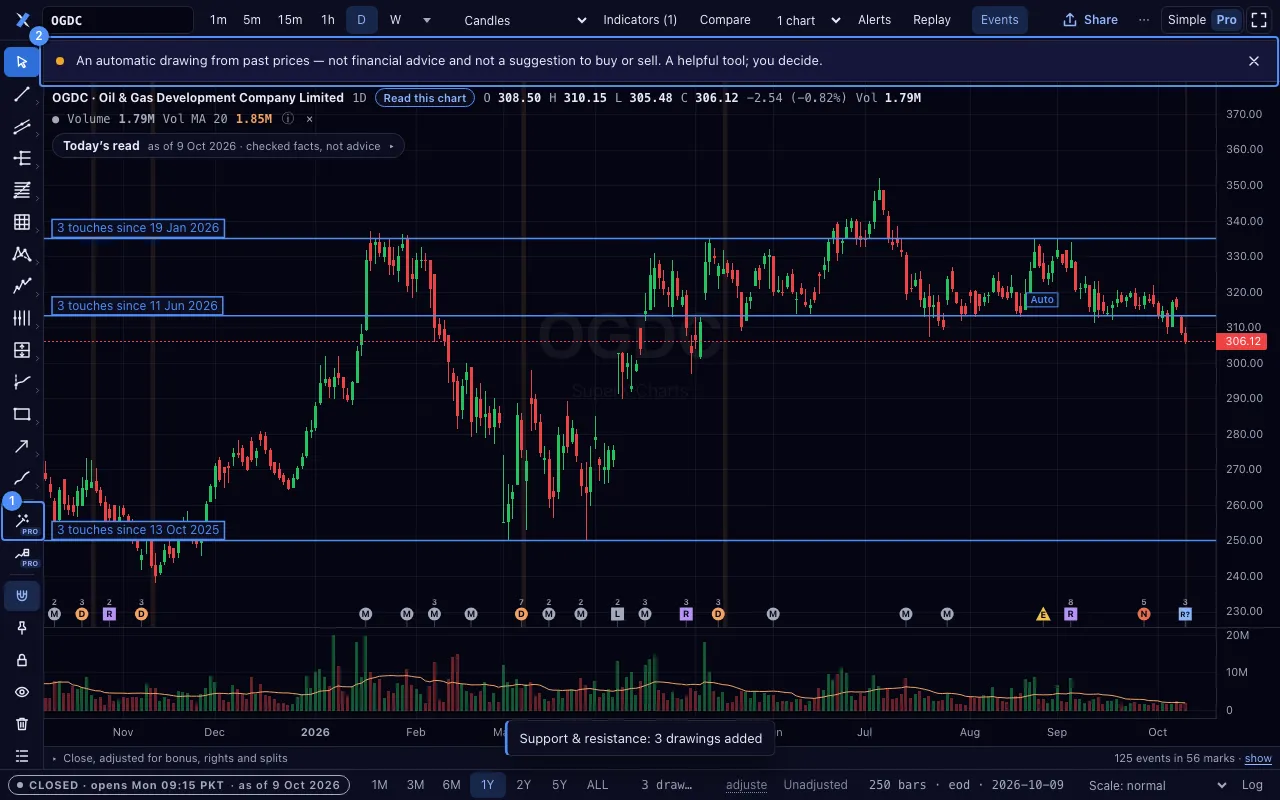
Task: Switch to Simple mode
Action: 1187,20
